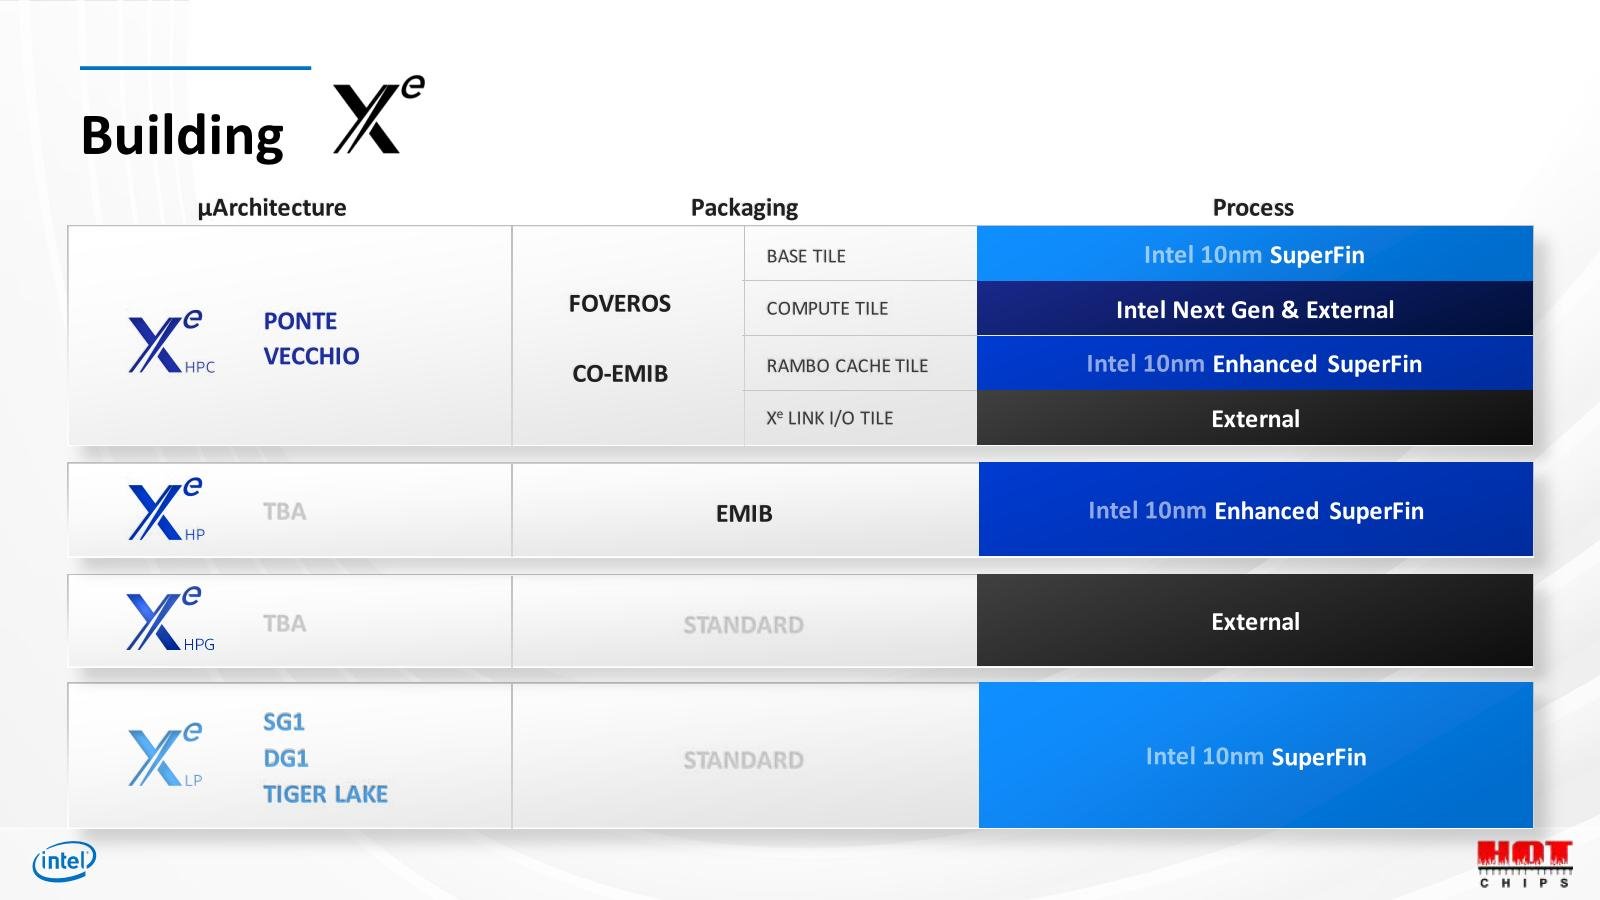Click the Hot Chips logo
1600x900 pixels.
(1525, 864)
